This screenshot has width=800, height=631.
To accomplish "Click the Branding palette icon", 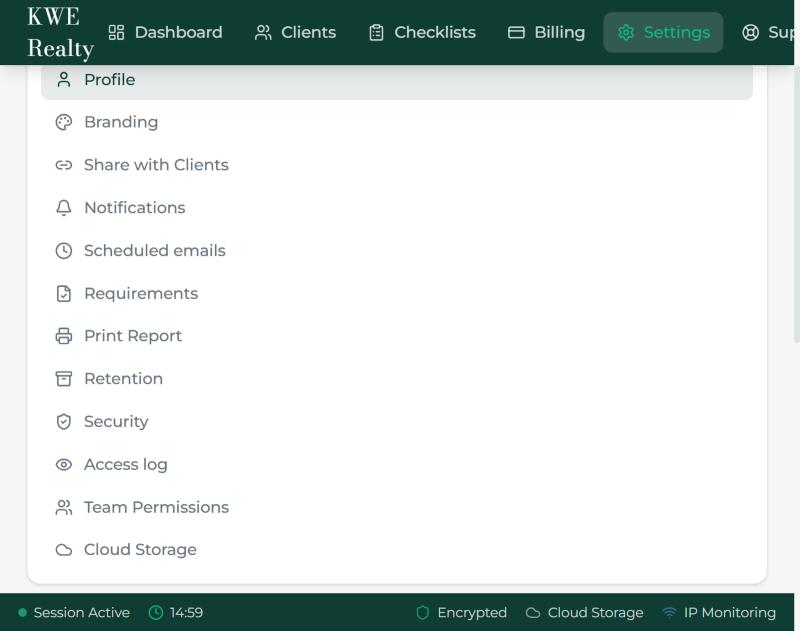I will pos(64,122).
